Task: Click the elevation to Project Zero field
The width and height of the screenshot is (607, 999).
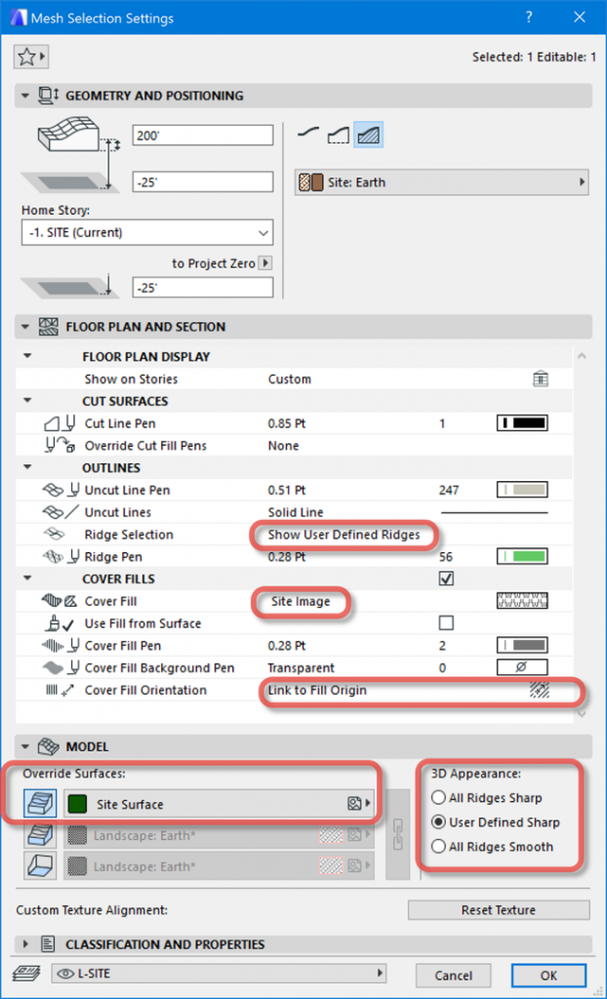Action: [x=203, y=287]
